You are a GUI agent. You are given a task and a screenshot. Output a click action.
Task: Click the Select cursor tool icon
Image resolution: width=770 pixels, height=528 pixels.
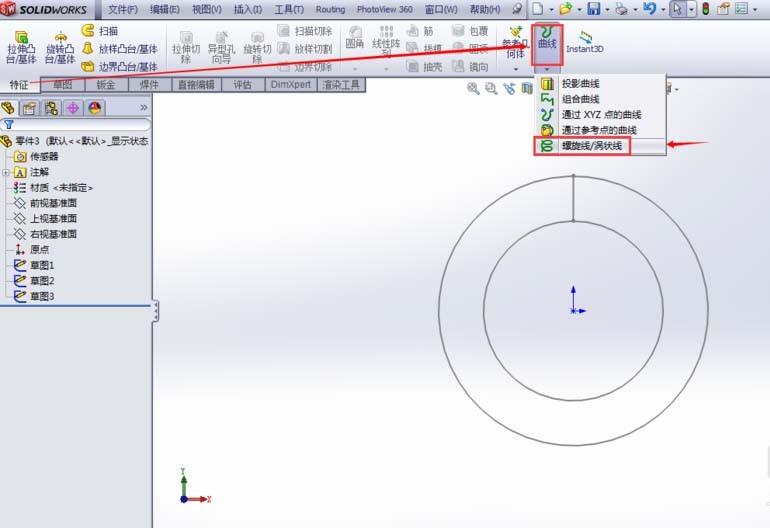pyautogui.click(x=678, y=8)
